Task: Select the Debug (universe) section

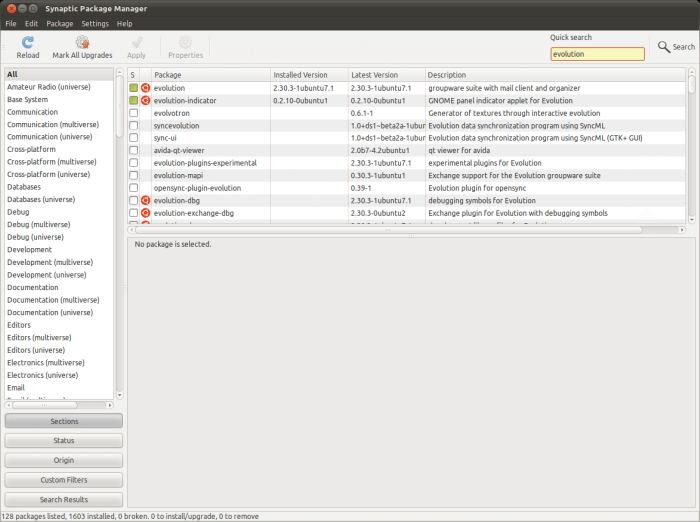Action: pos(59,237)
